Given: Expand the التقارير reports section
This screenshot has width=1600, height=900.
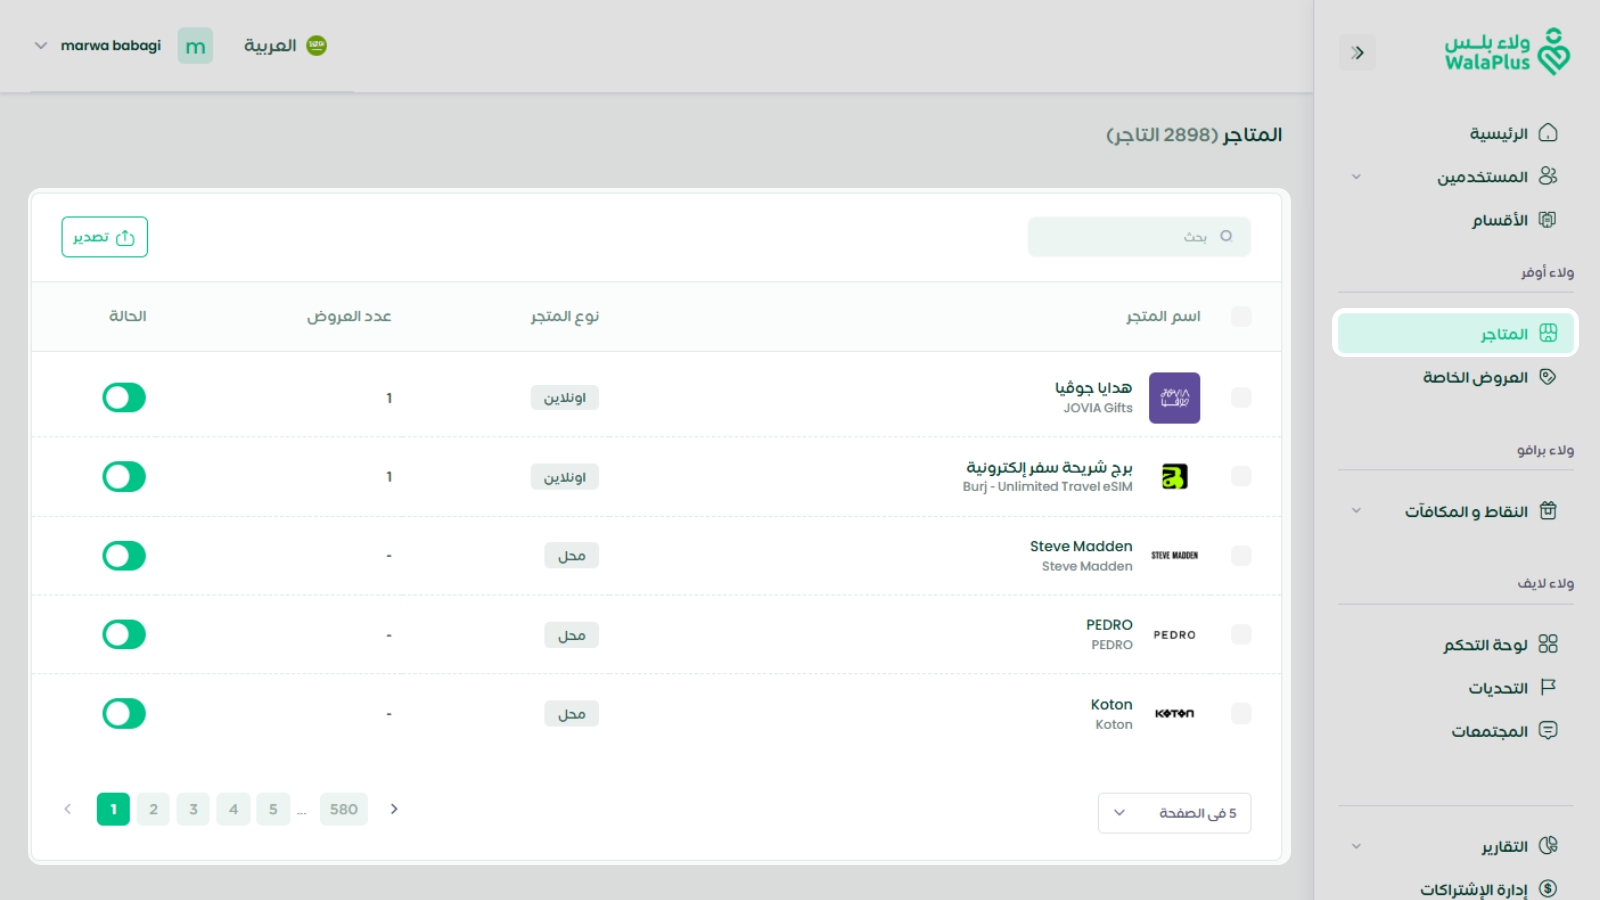Looking at the screenshot, I should [x=1356, y=845].
